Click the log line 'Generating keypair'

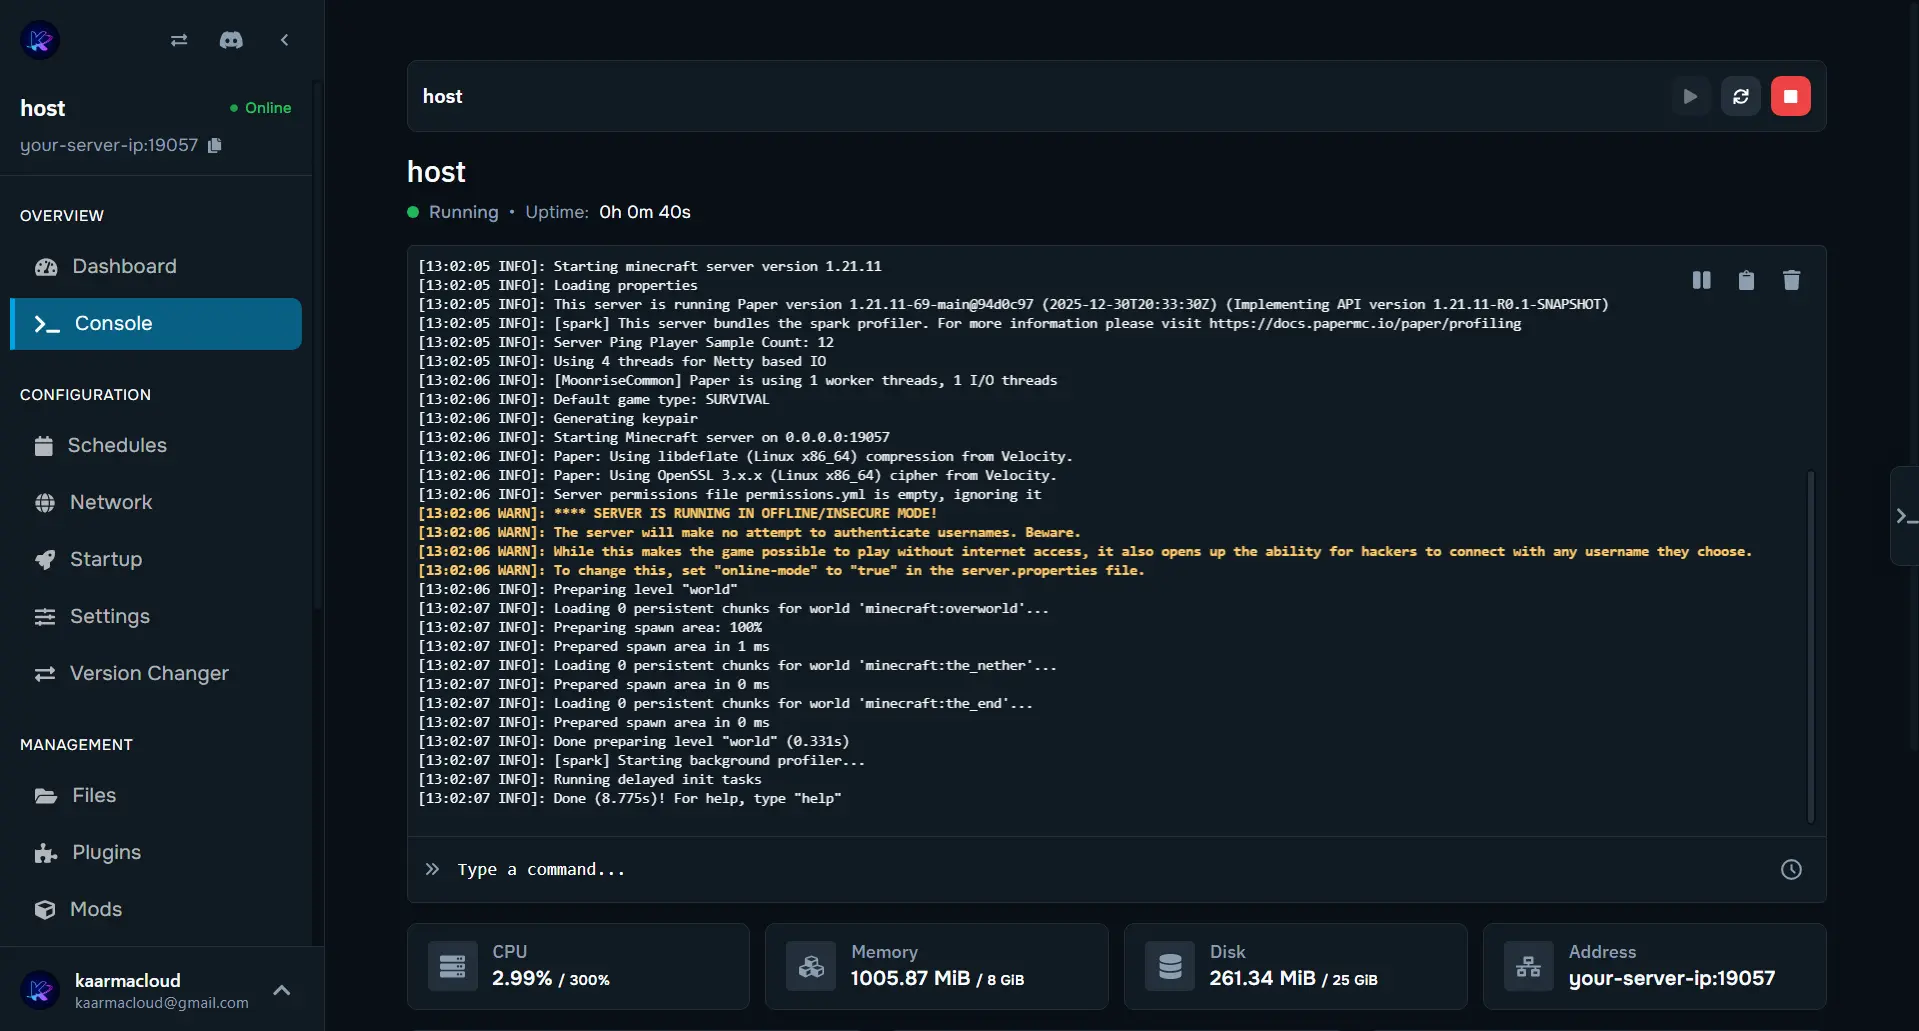click(x=558, y=418)
